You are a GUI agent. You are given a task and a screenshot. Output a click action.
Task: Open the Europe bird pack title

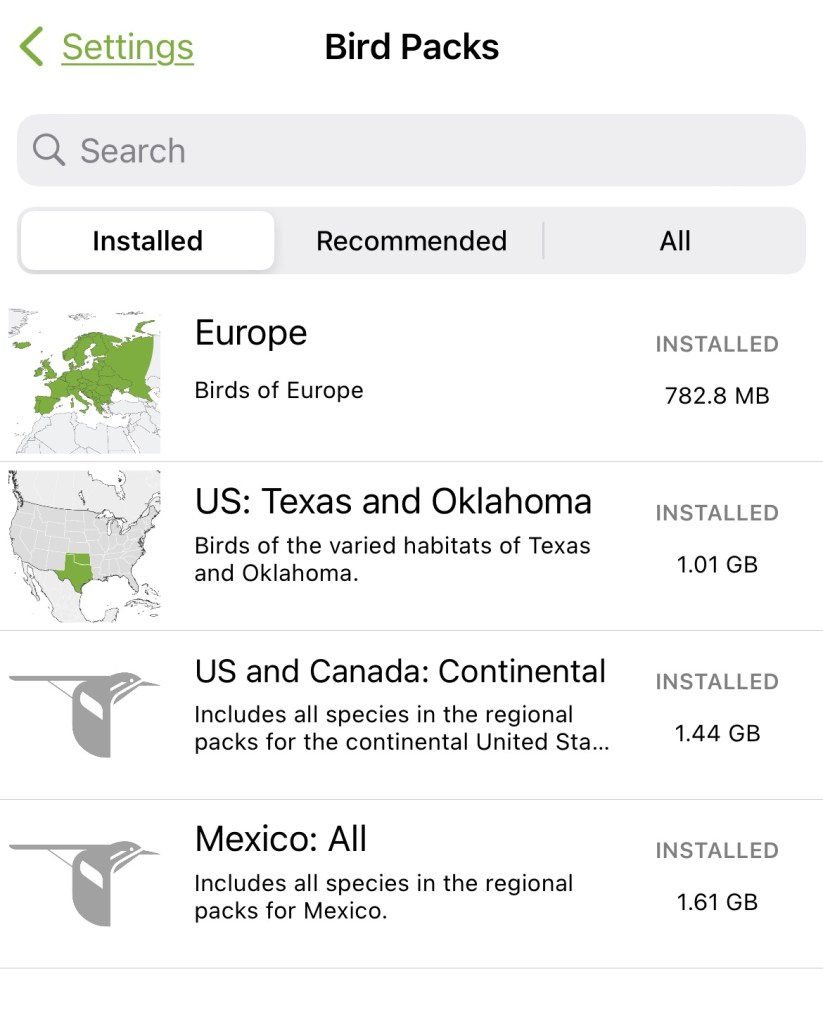(x=251, y=333)
